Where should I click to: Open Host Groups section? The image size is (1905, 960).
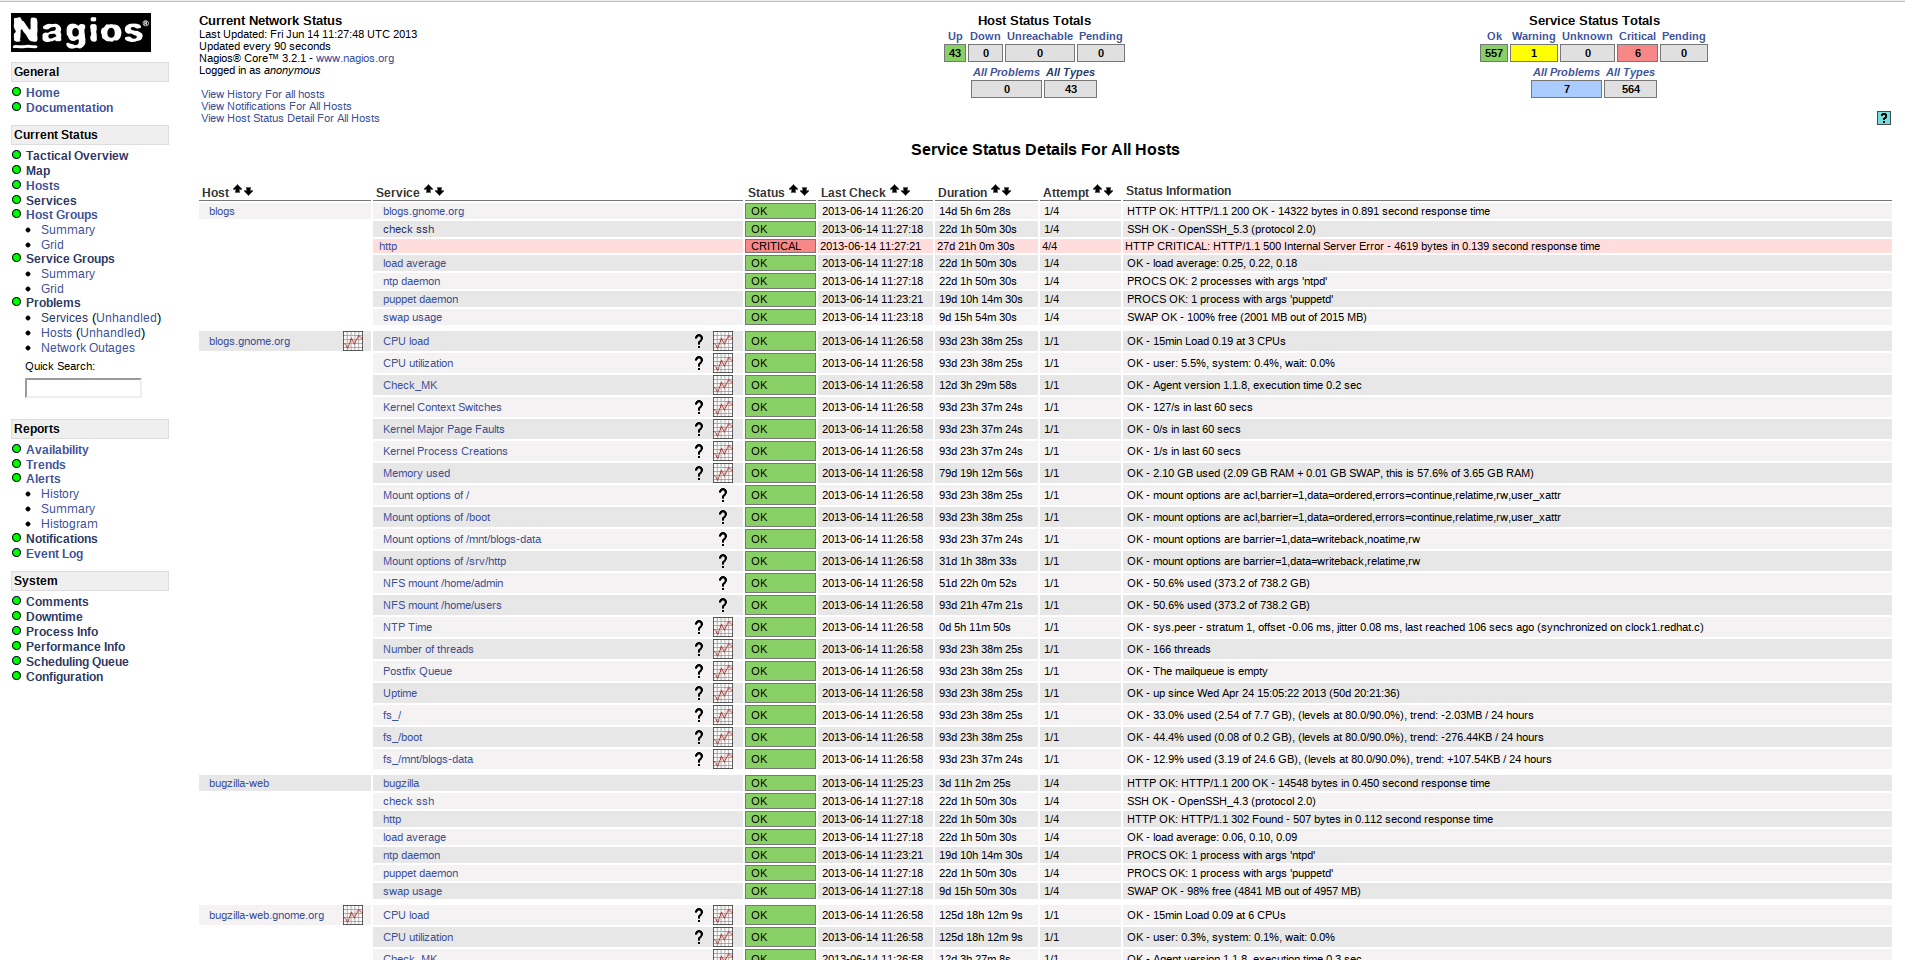pos(62,215)
